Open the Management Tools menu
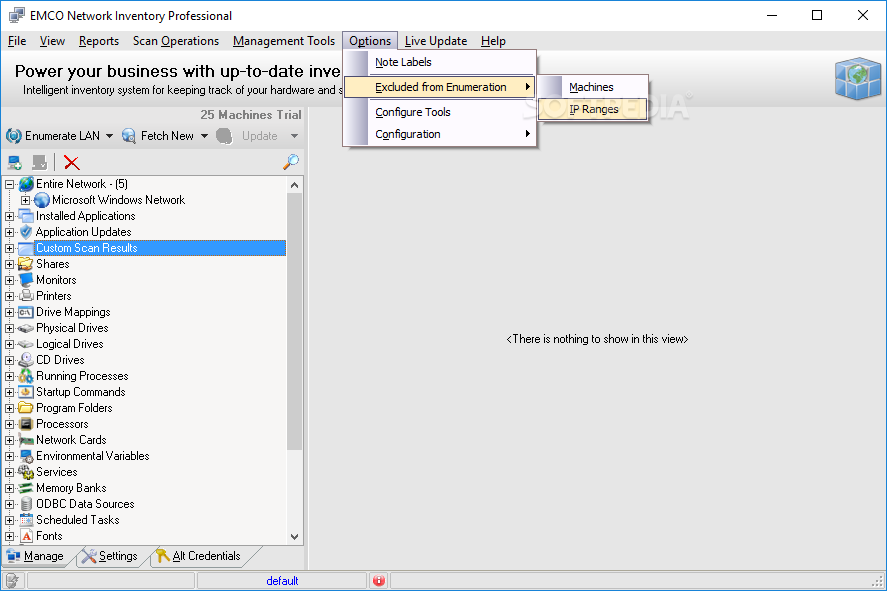The height and width of the screenshot is (591, 887). 284,41
